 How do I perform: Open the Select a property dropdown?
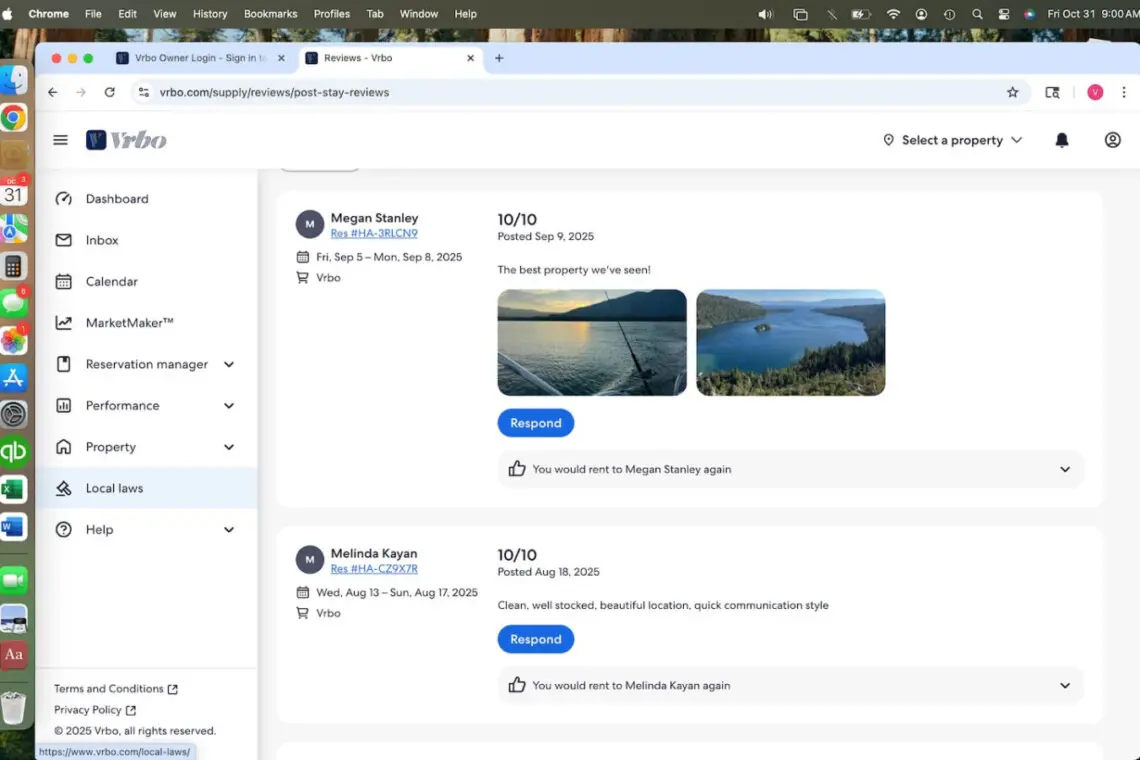click(952, 140)
